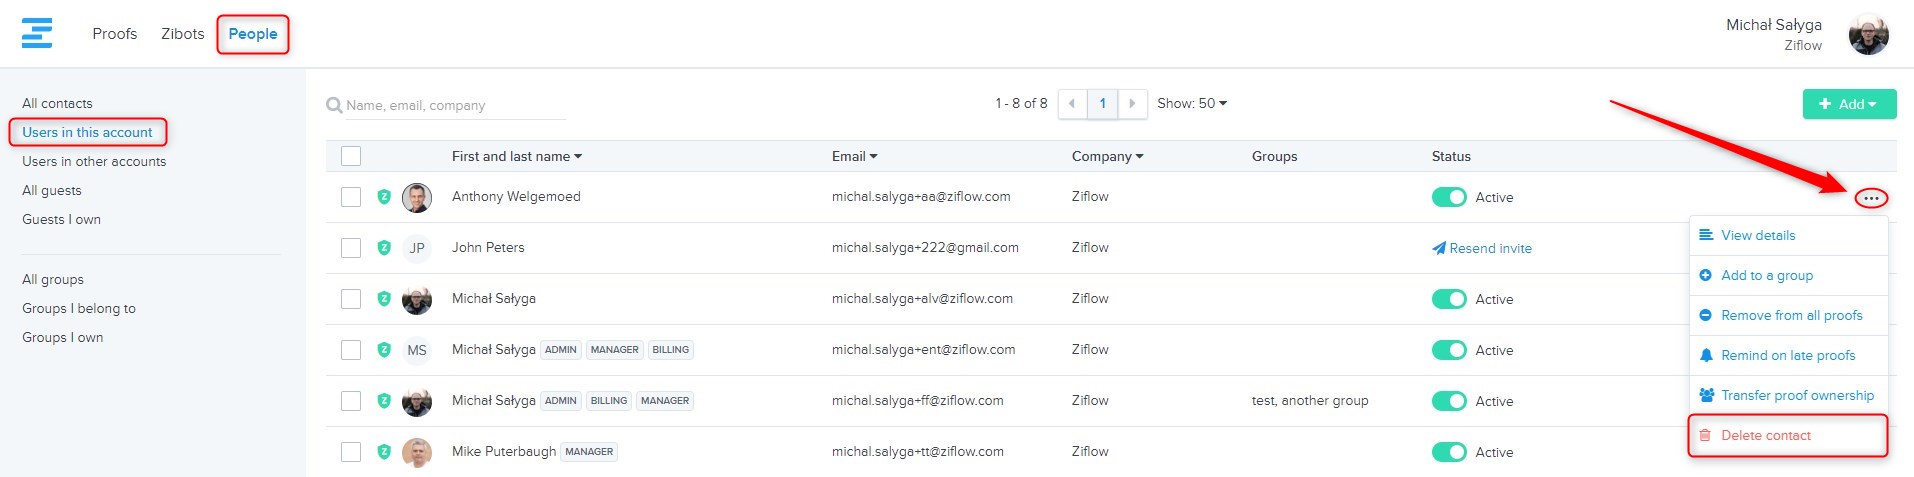Tick the select-all checkbox in table header
Viewport: 1914px width, 477px height.
click(x=351, y=156)
